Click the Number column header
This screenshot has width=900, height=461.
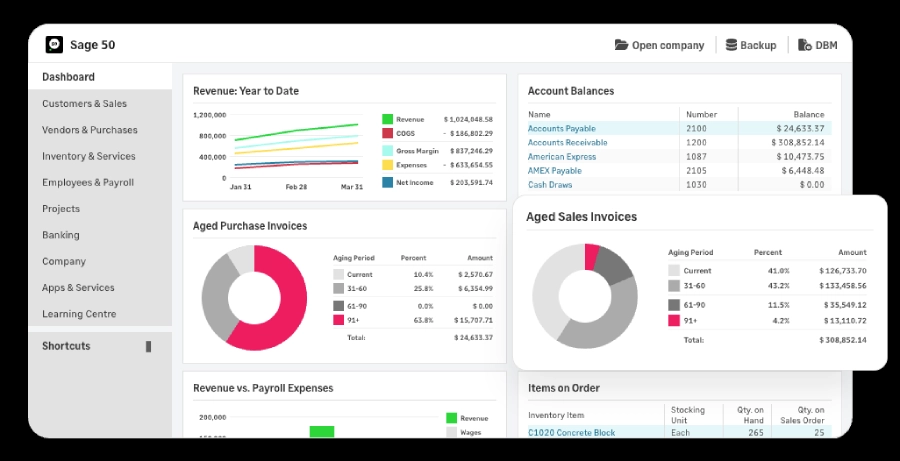tap(701, 114)
